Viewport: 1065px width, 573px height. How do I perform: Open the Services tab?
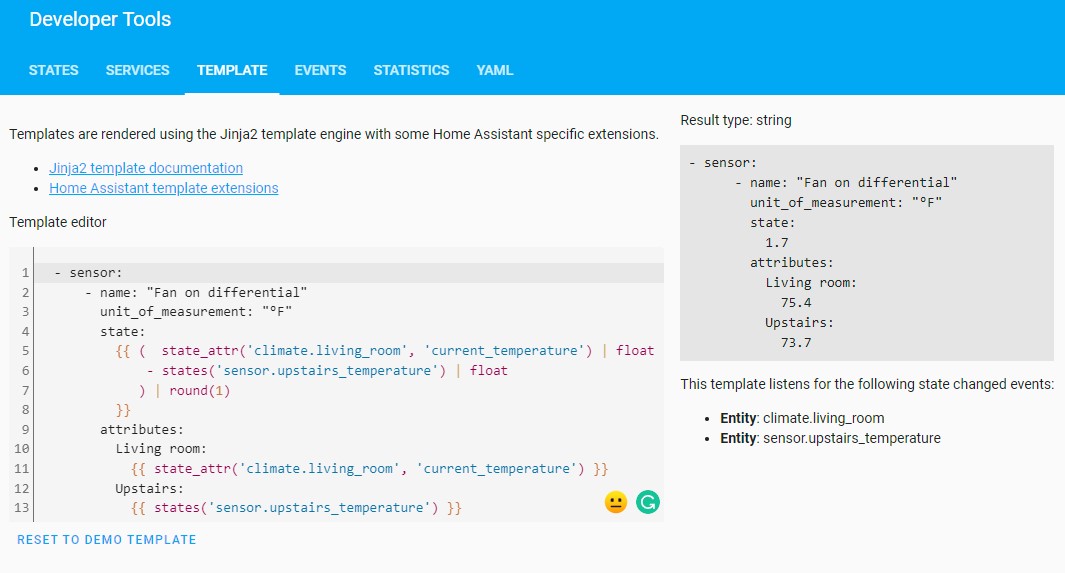[138, 70]
